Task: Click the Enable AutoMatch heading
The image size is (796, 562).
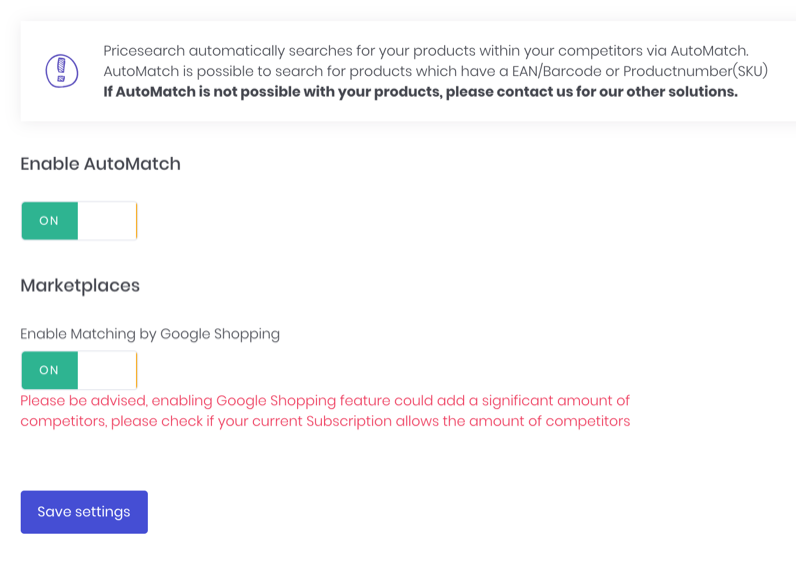Action: 100,164
